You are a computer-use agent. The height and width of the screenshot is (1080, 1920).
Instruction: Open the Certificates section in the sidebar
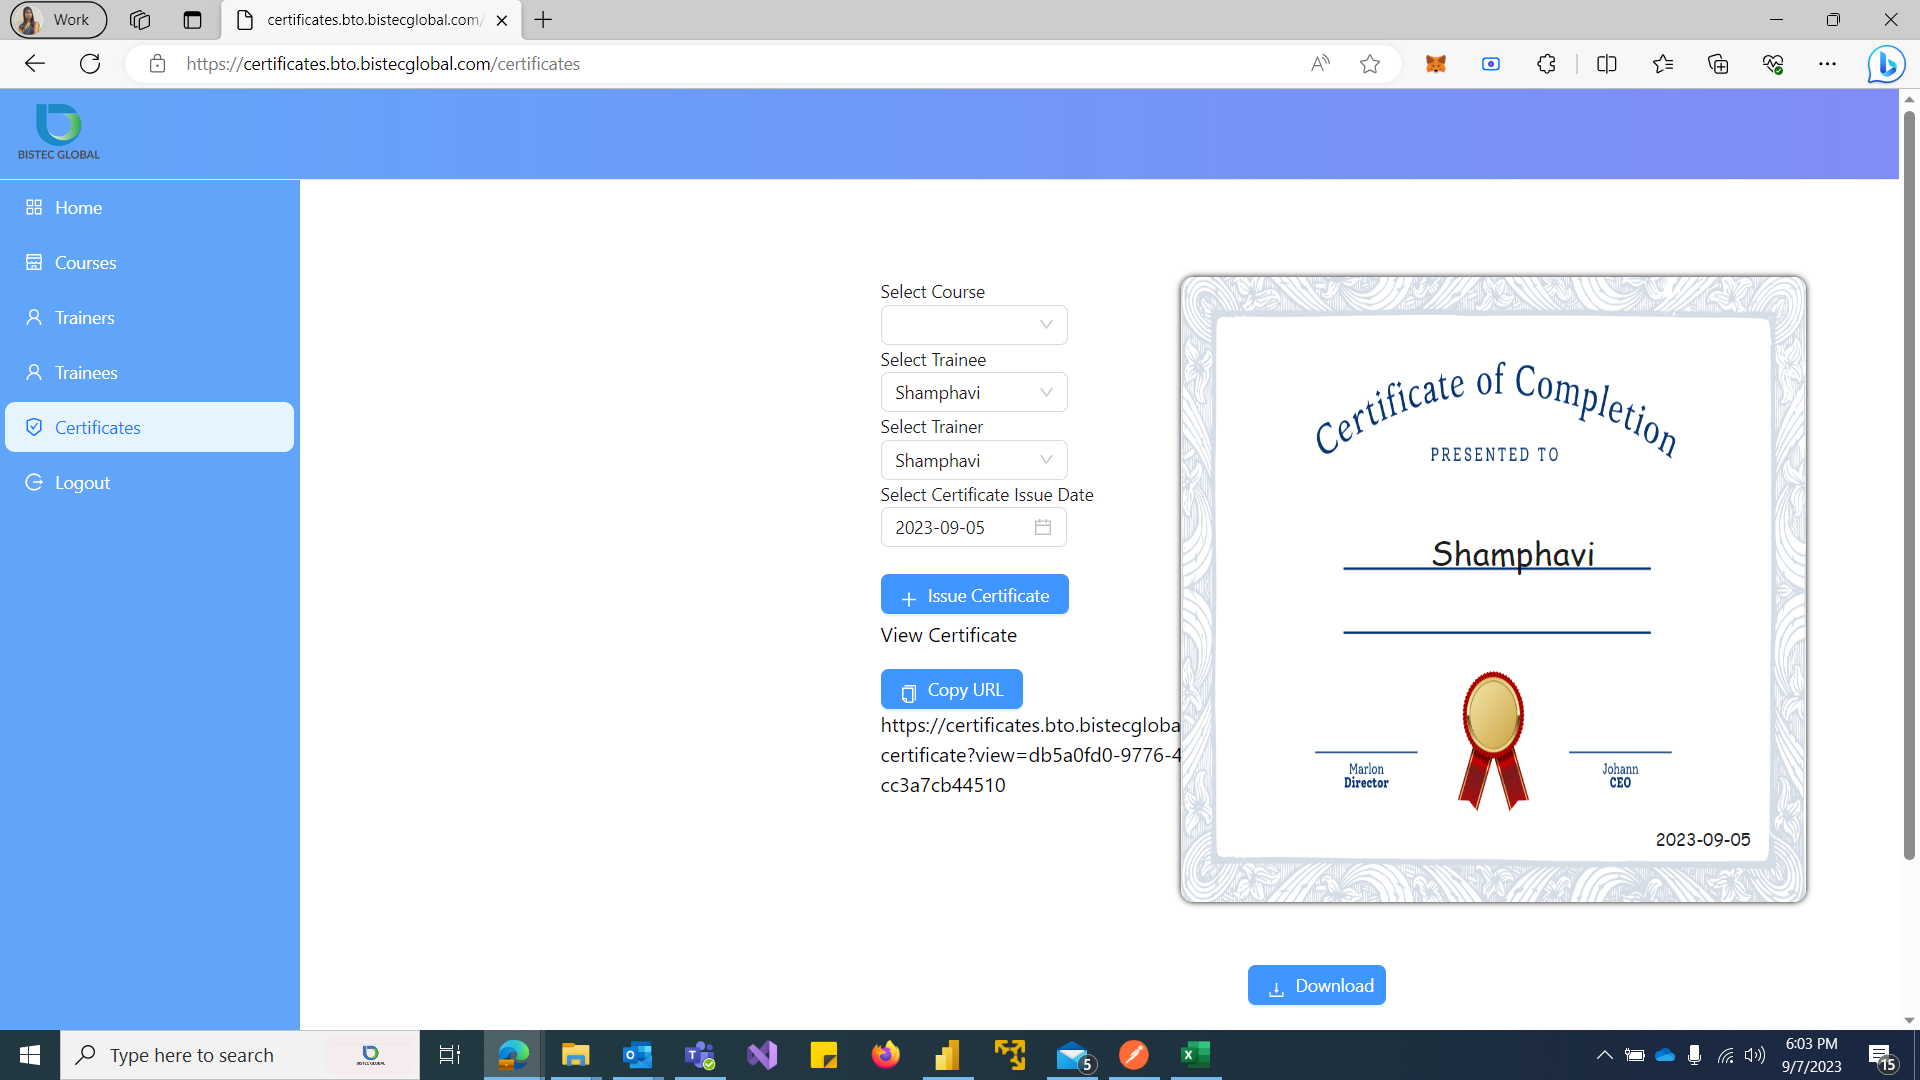tap(97, 427)
